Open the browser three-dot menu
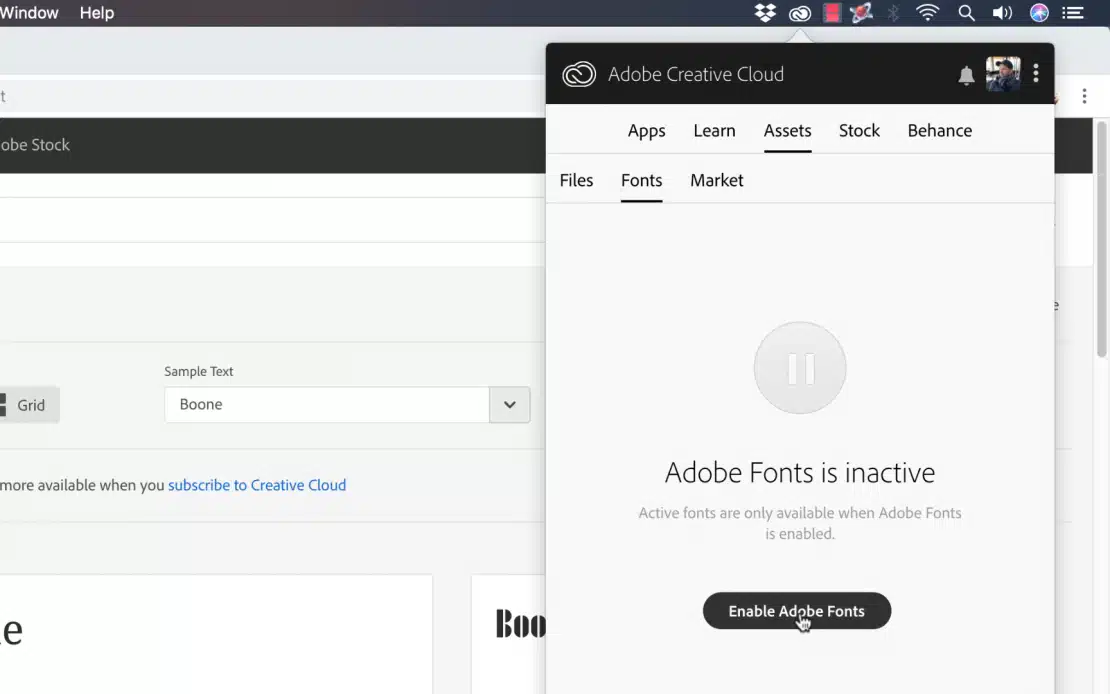Viewport: 1110px width, 694px height. pyautogui.click(x=1084, y=96)
